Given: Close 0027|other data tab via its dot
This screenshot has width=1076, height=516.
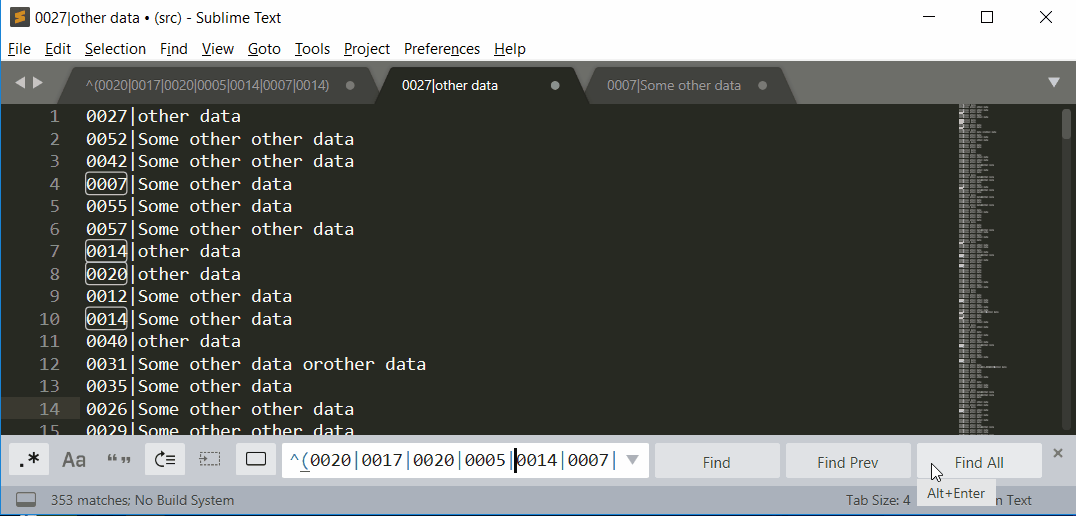Looking at the screenshot, I should click(x=555, y=86).
